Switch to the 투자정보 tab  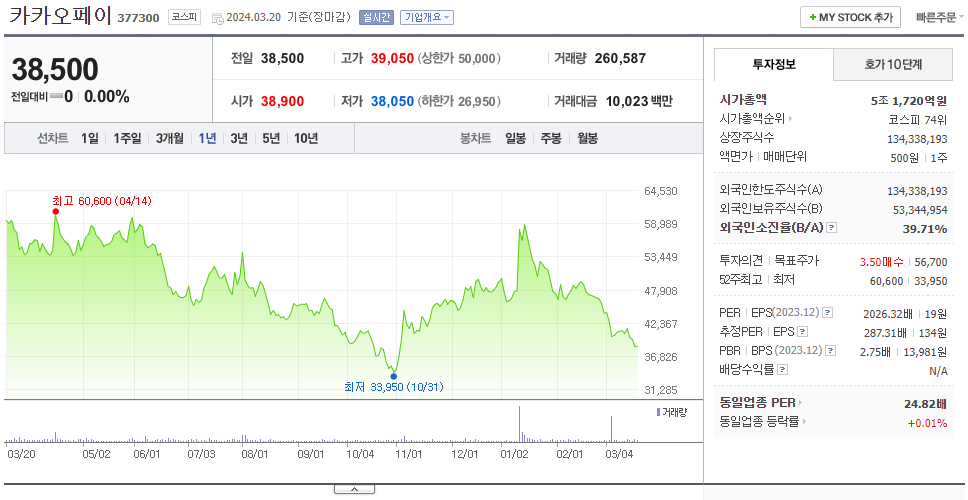[x=774, y=64]
